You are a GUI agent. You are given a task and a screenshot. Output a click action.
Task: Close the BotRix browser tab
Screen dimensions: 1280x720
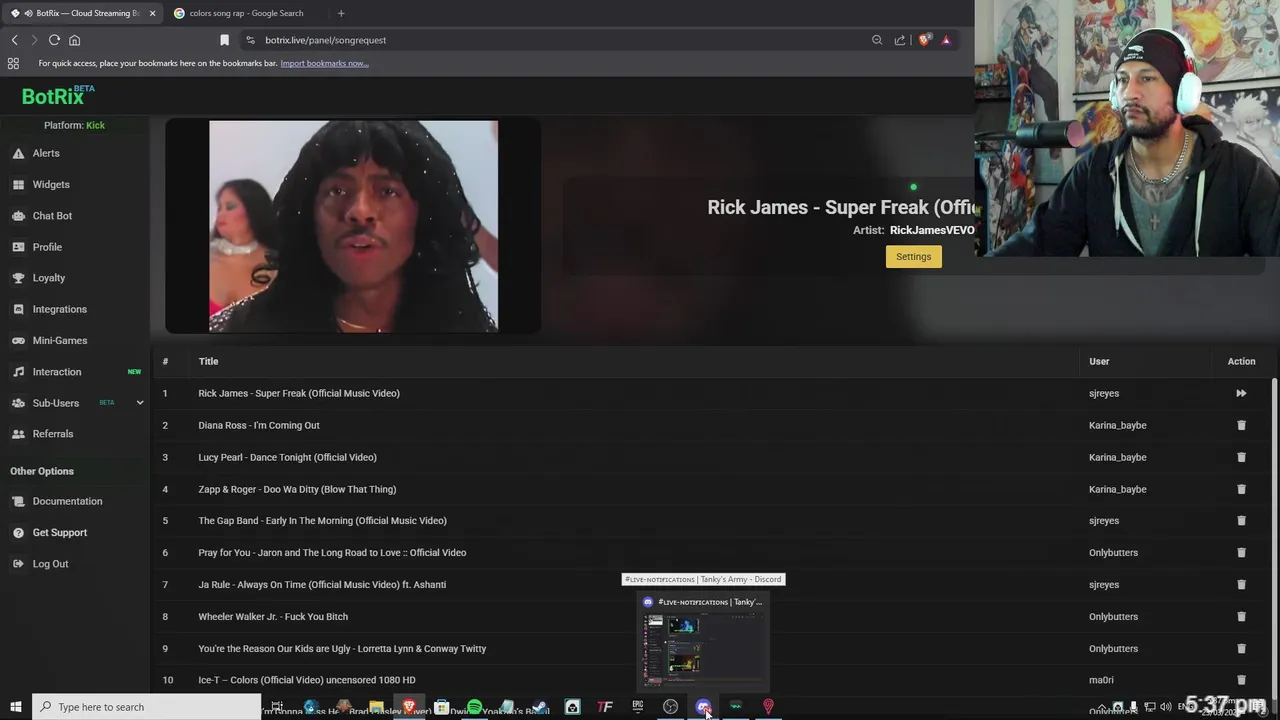[x=152, y=13]
